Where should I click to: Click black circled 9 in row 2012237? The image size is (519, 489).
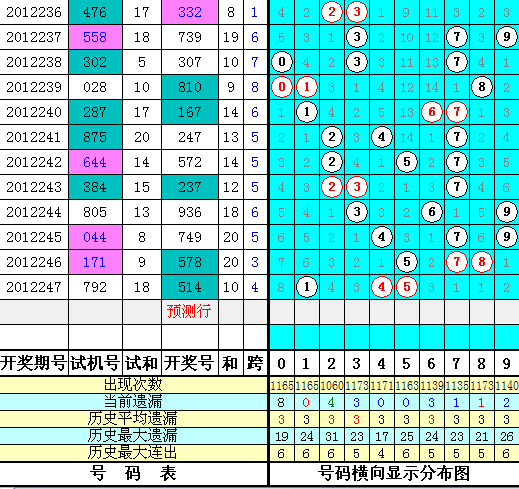tap(507, 37)
